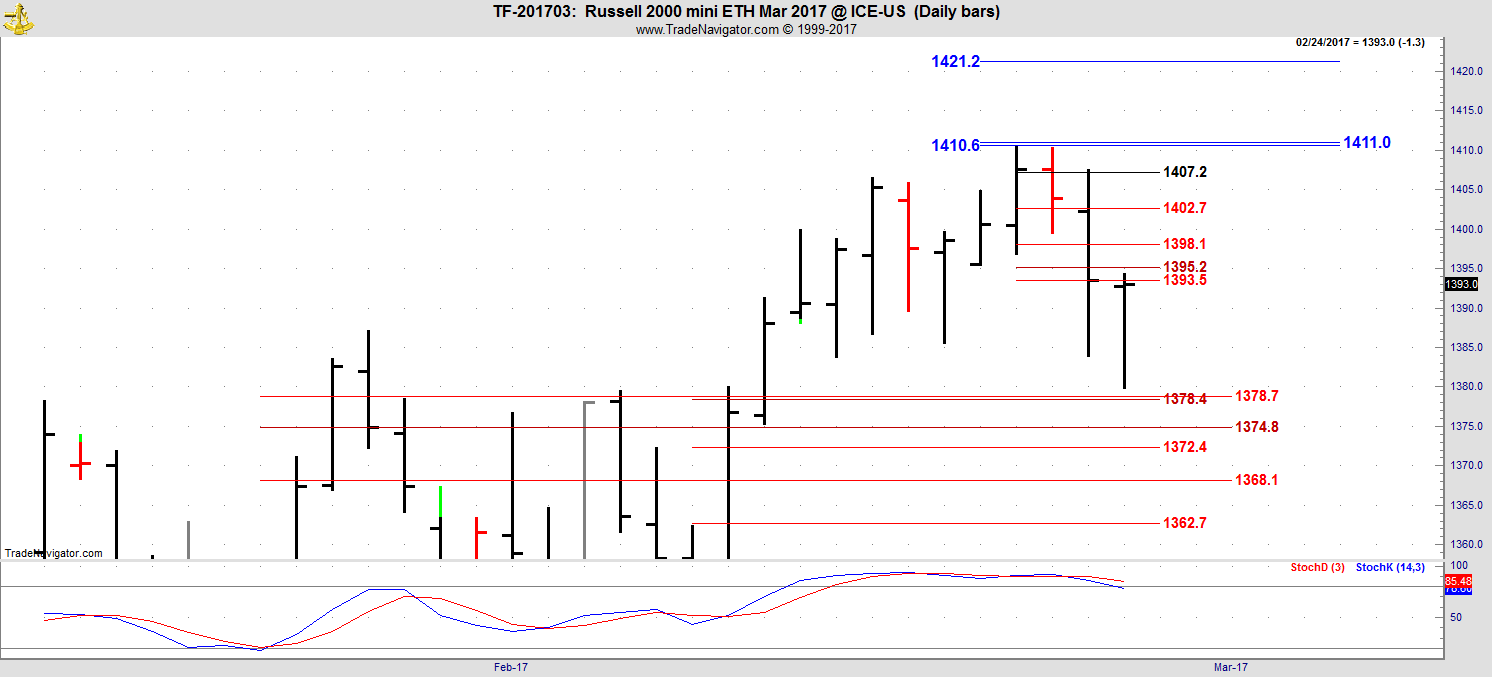Click the black 1407.2 level label
Screen dimensions: 1492x677
(x=1184, y=173)
